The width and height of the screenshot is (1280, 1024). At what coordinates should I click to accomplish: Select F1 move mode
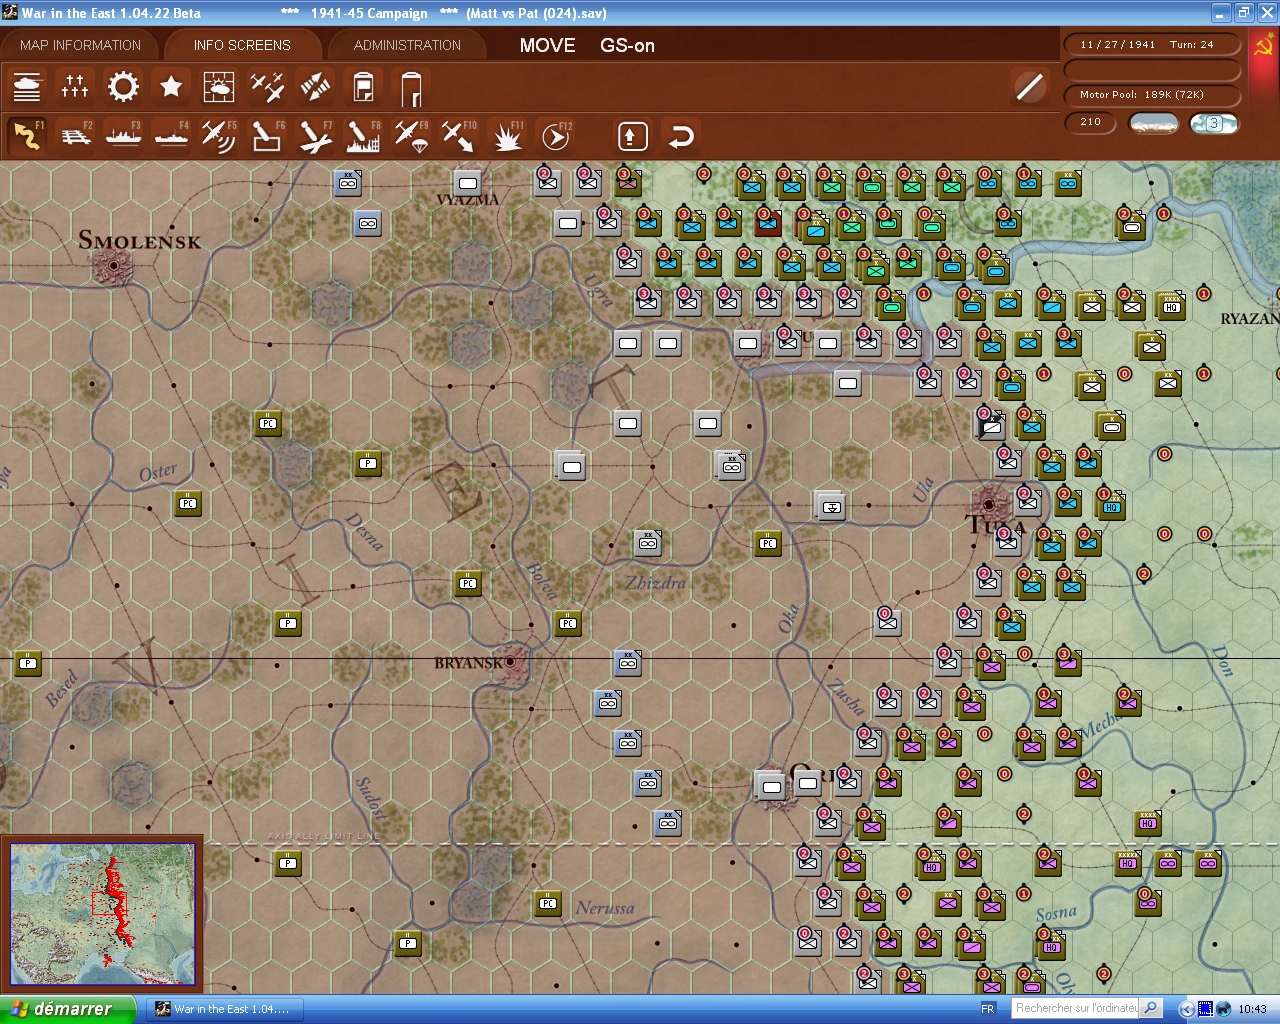27,136
